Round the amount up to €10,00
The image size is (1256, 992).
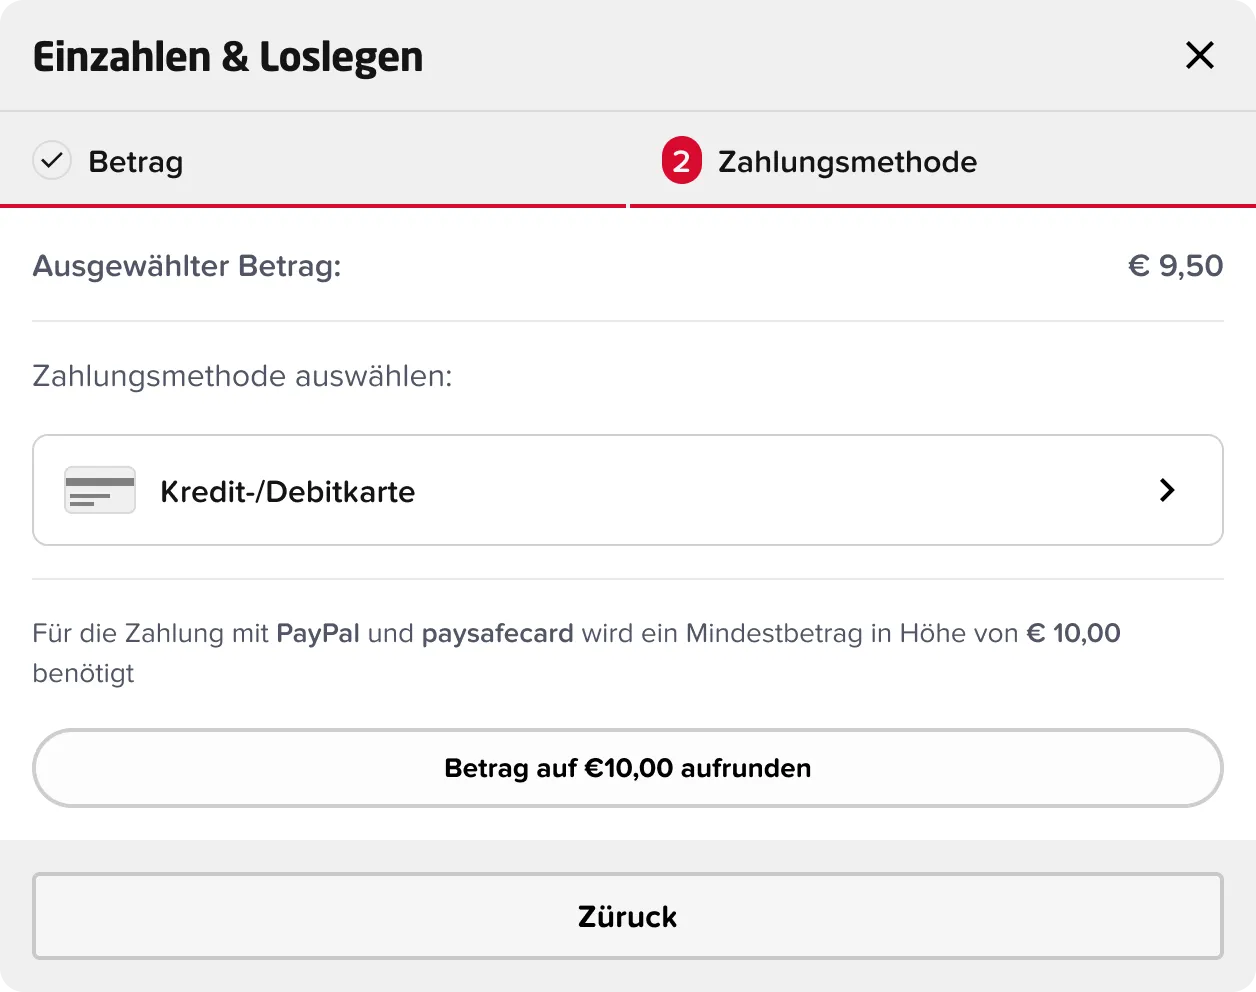coord(627,768)
